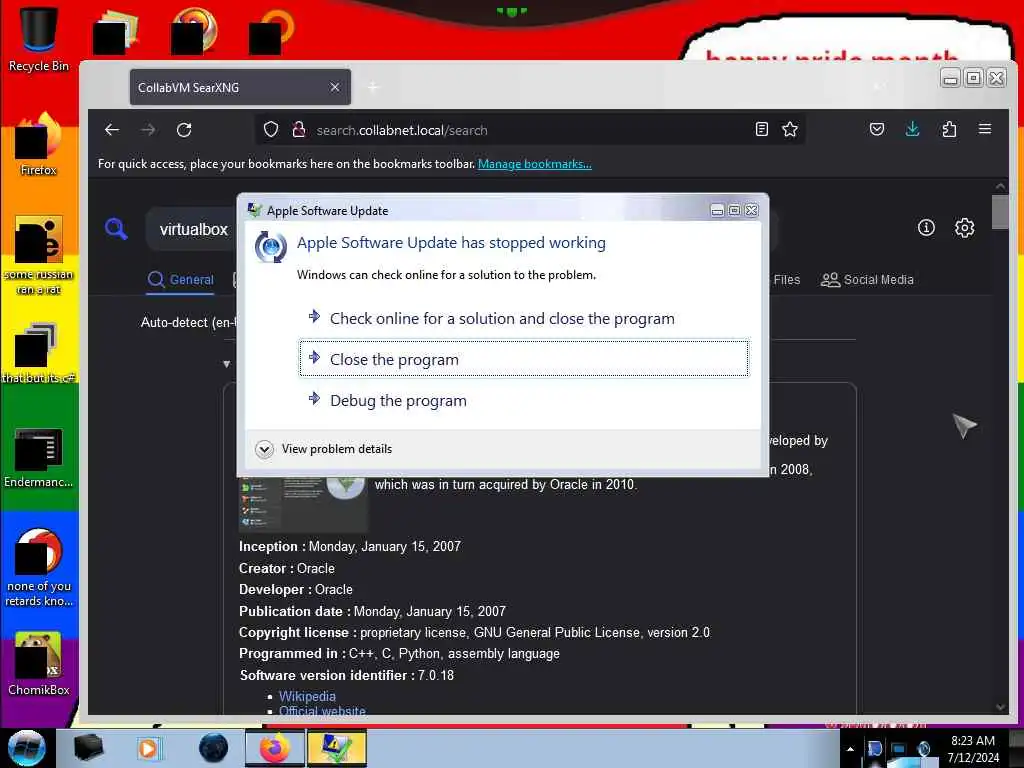Viewport: 1024px width, 768px height.
Task: Click the Manage bookmarks link
Action: click(x=535, y=164)
